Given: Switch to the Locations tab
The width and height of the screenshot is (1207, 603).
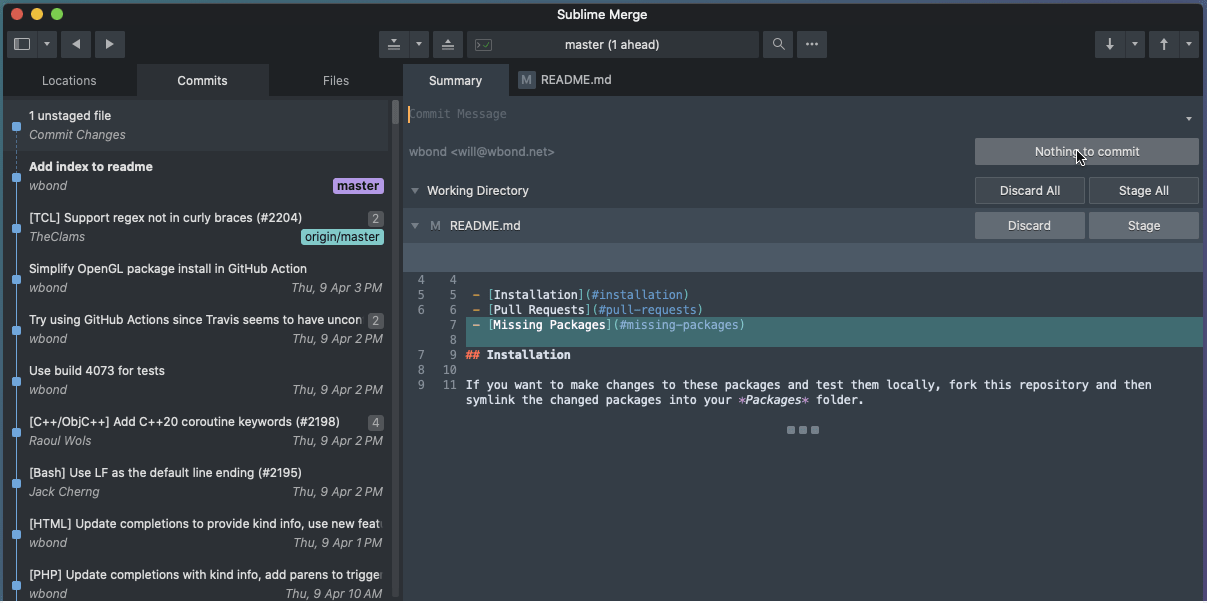Looking at the screenshot, I should [x=68, y=80].
